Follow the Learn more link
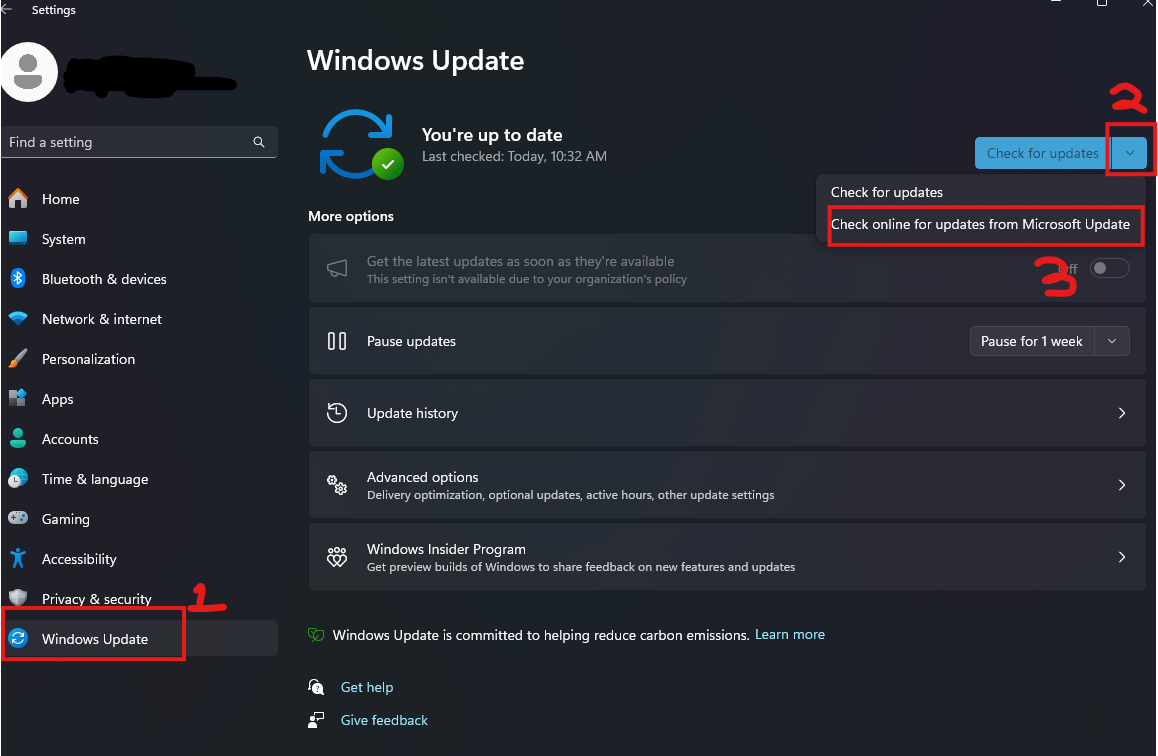 click(790, 634)
